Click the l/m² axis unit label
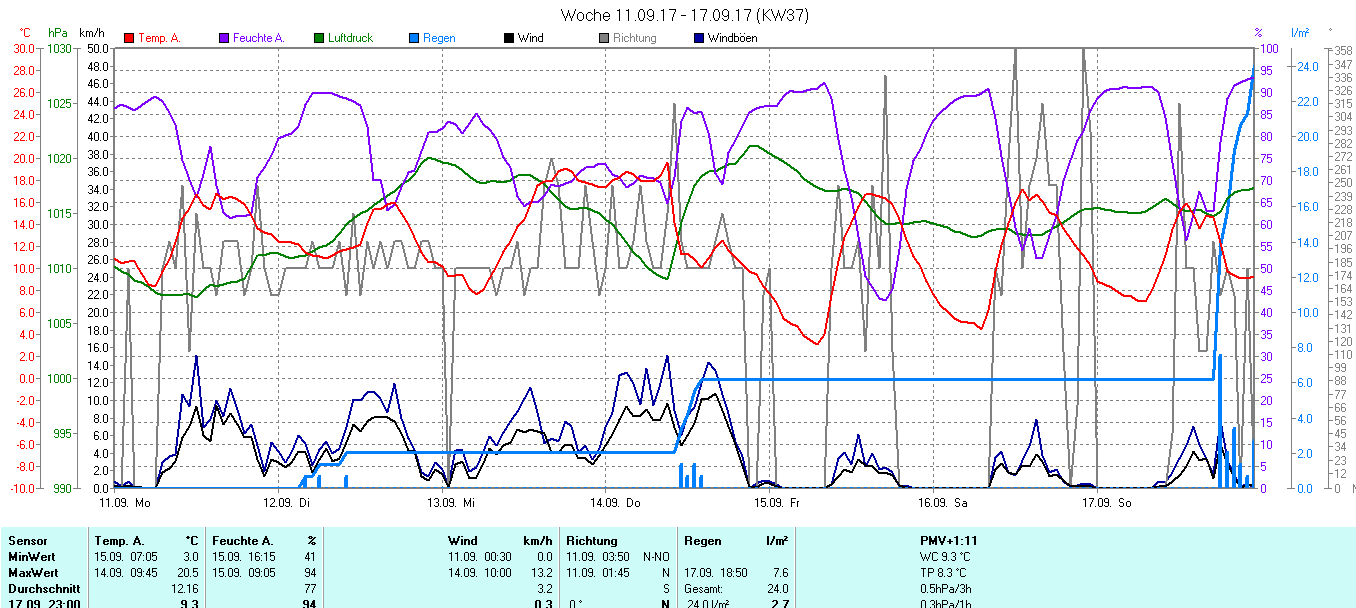 (x=1299, y=33)
